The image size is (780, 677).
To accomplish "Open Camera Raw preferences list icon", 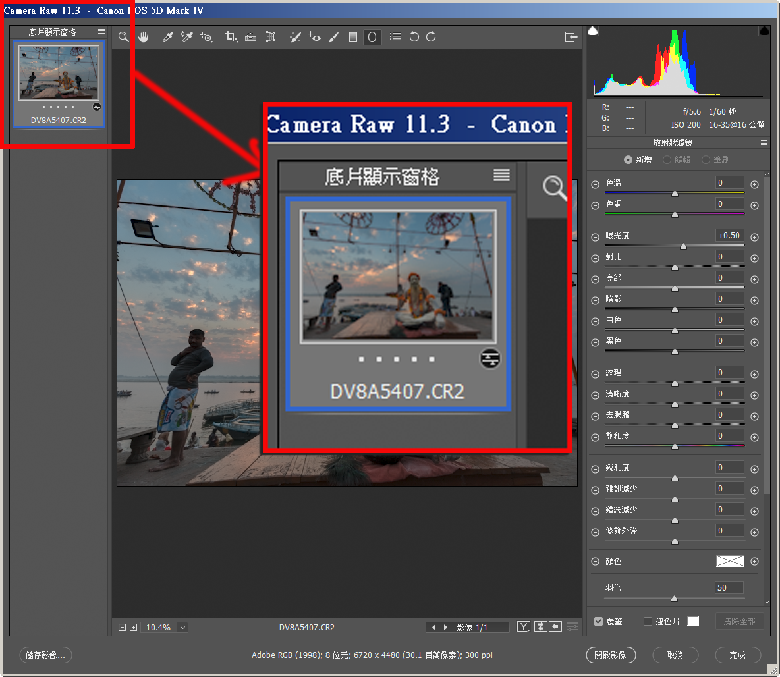I will click(x=395, y=37).
